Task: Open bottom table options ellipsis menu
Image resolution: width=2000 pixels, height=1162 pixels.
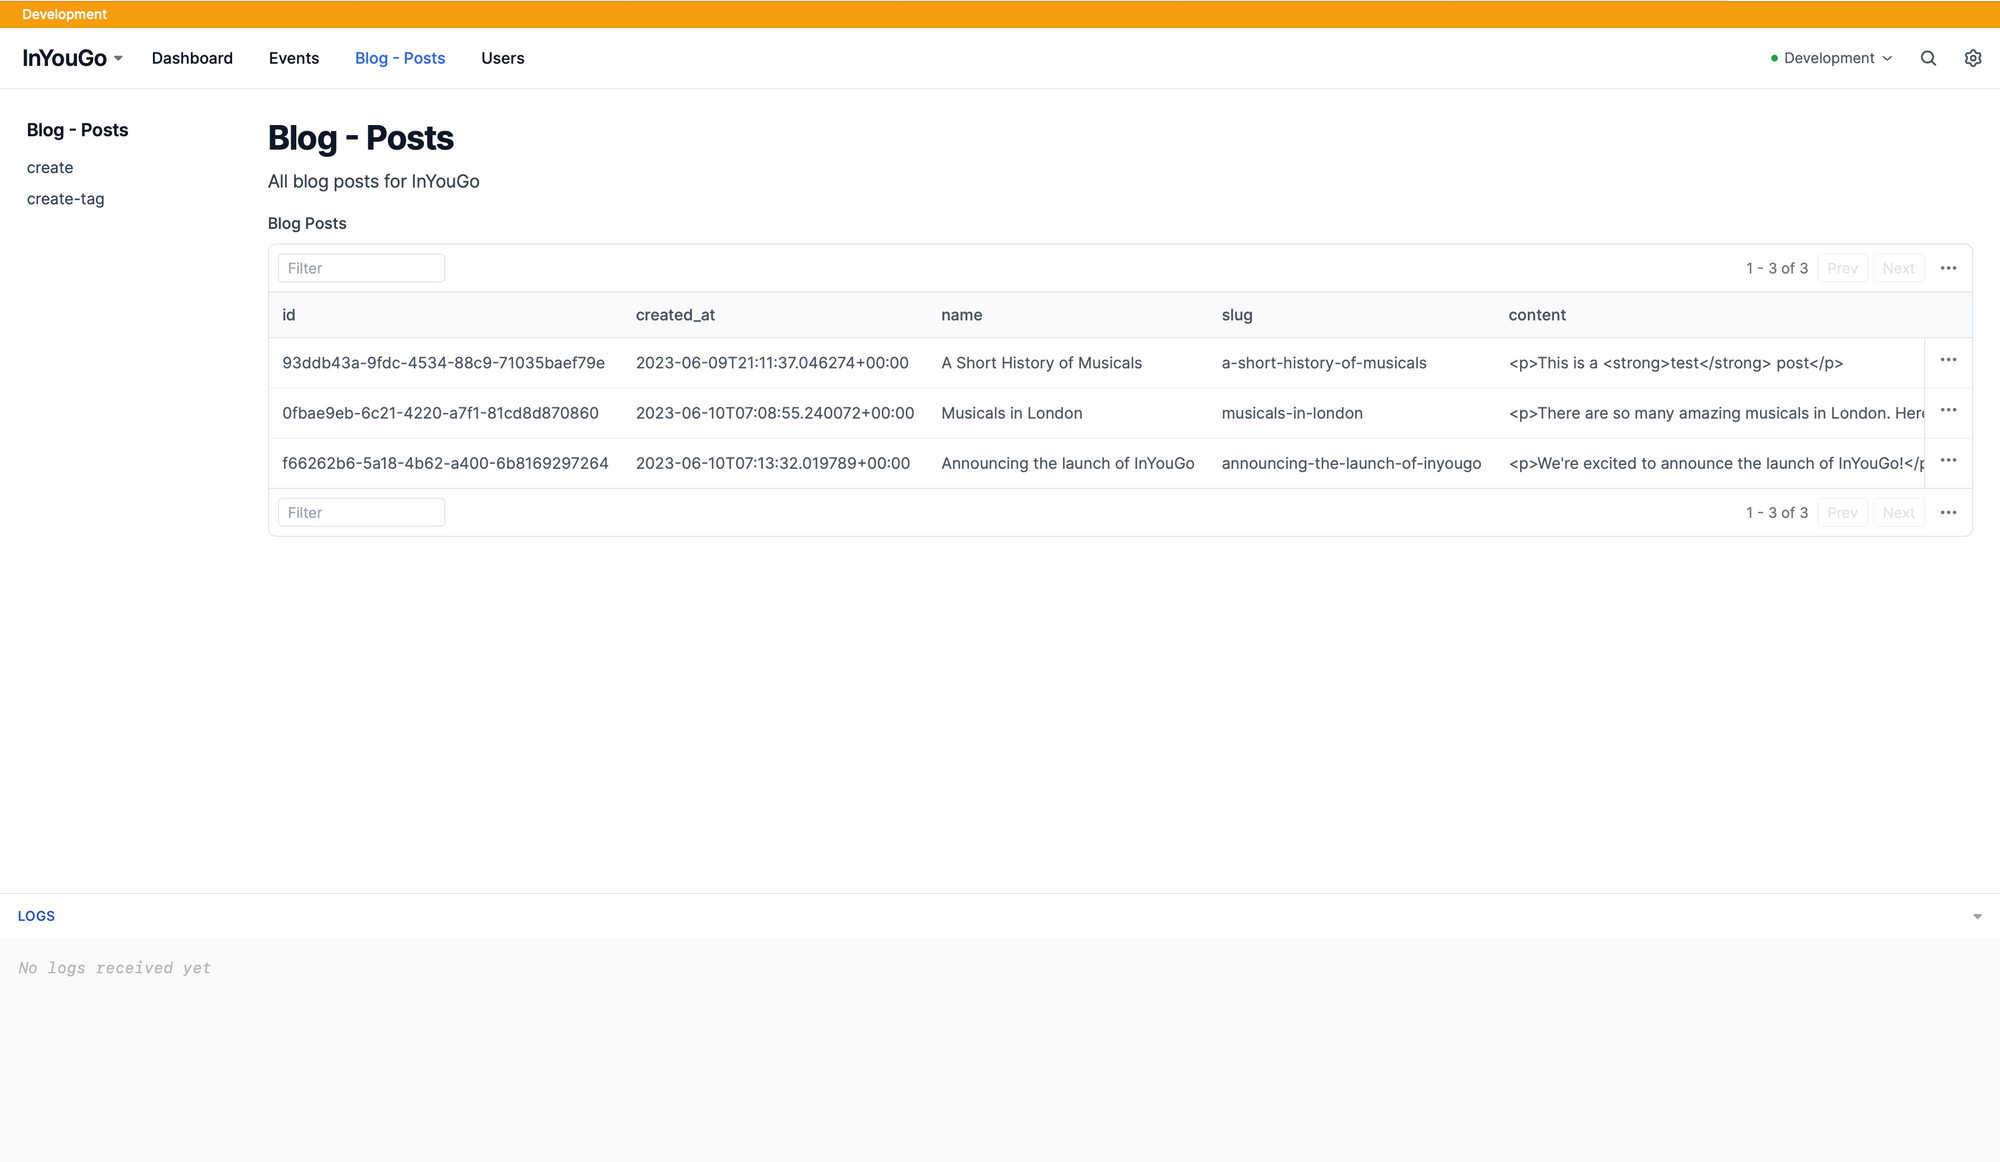Action: pos(1948,513)
